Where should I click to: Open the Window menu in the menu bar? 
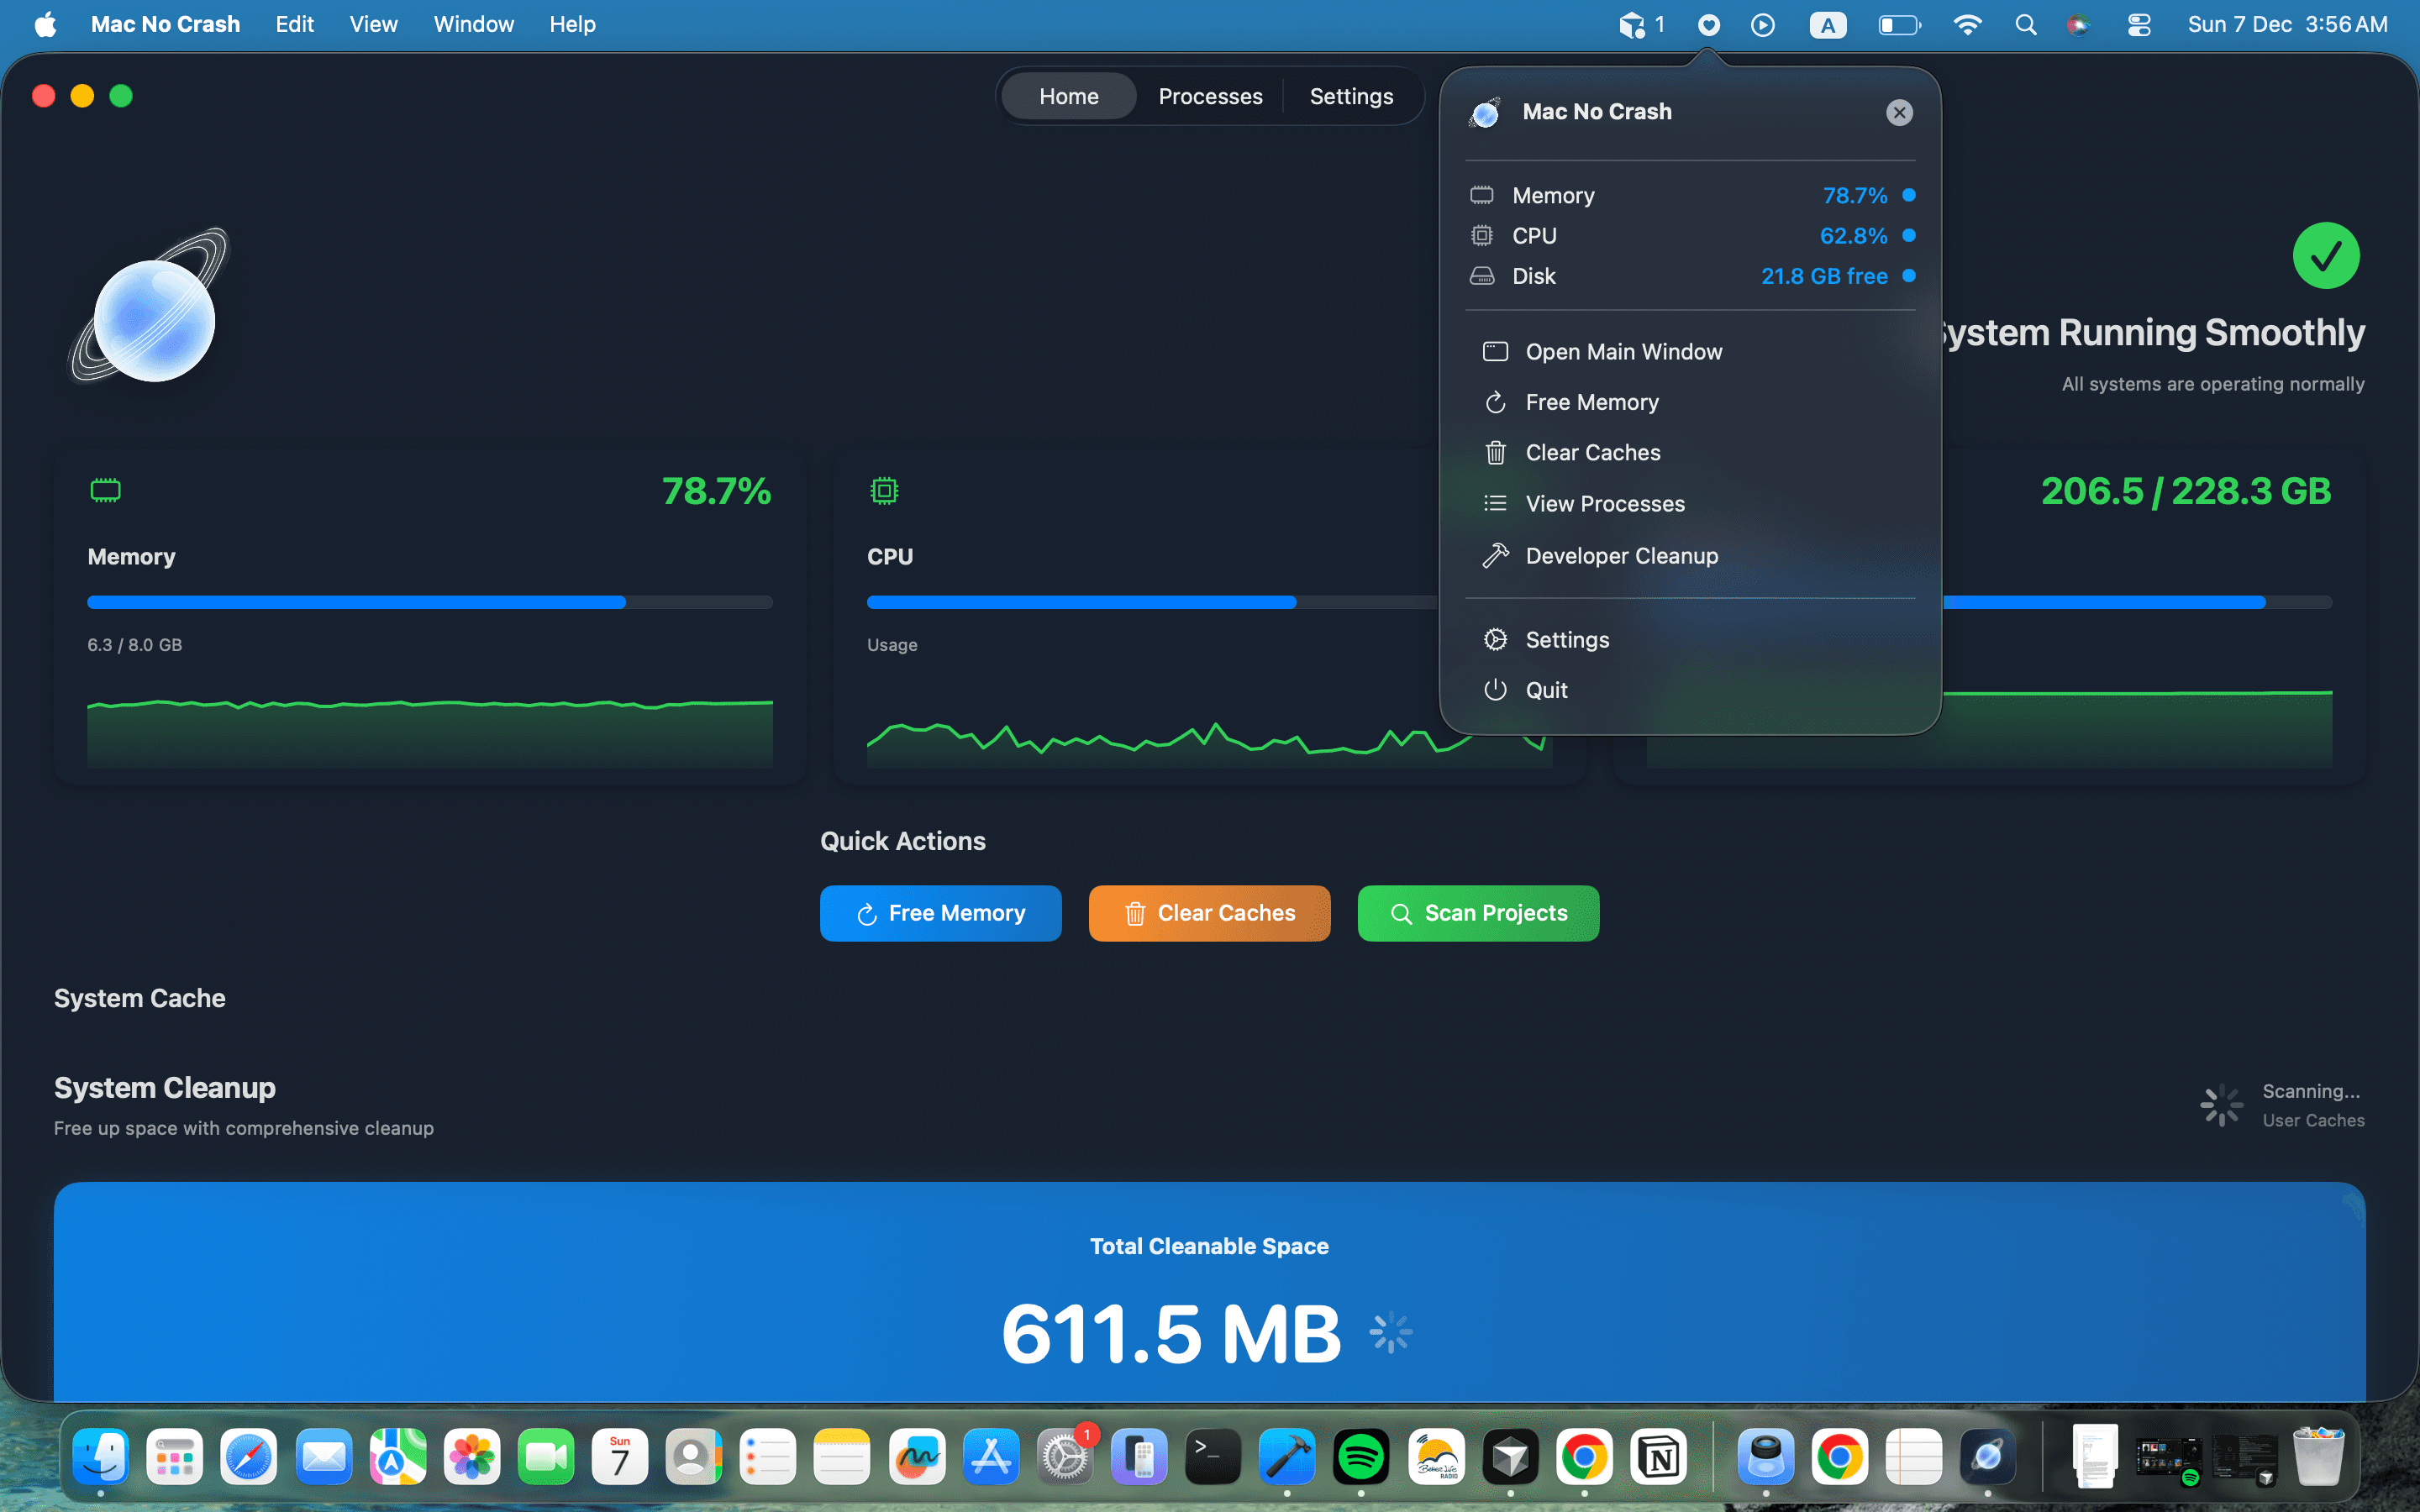(473, 24)
